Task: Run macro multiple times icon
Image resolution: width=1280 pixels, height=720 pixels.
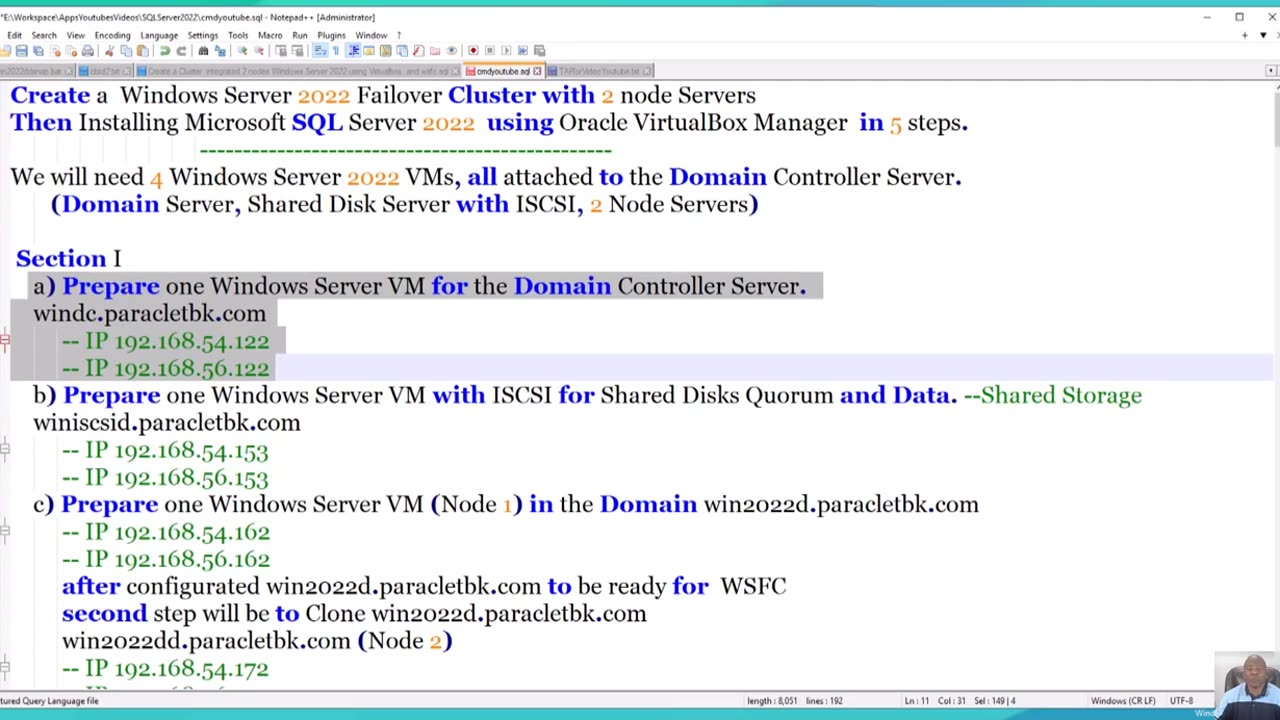Action: [522, 50]
